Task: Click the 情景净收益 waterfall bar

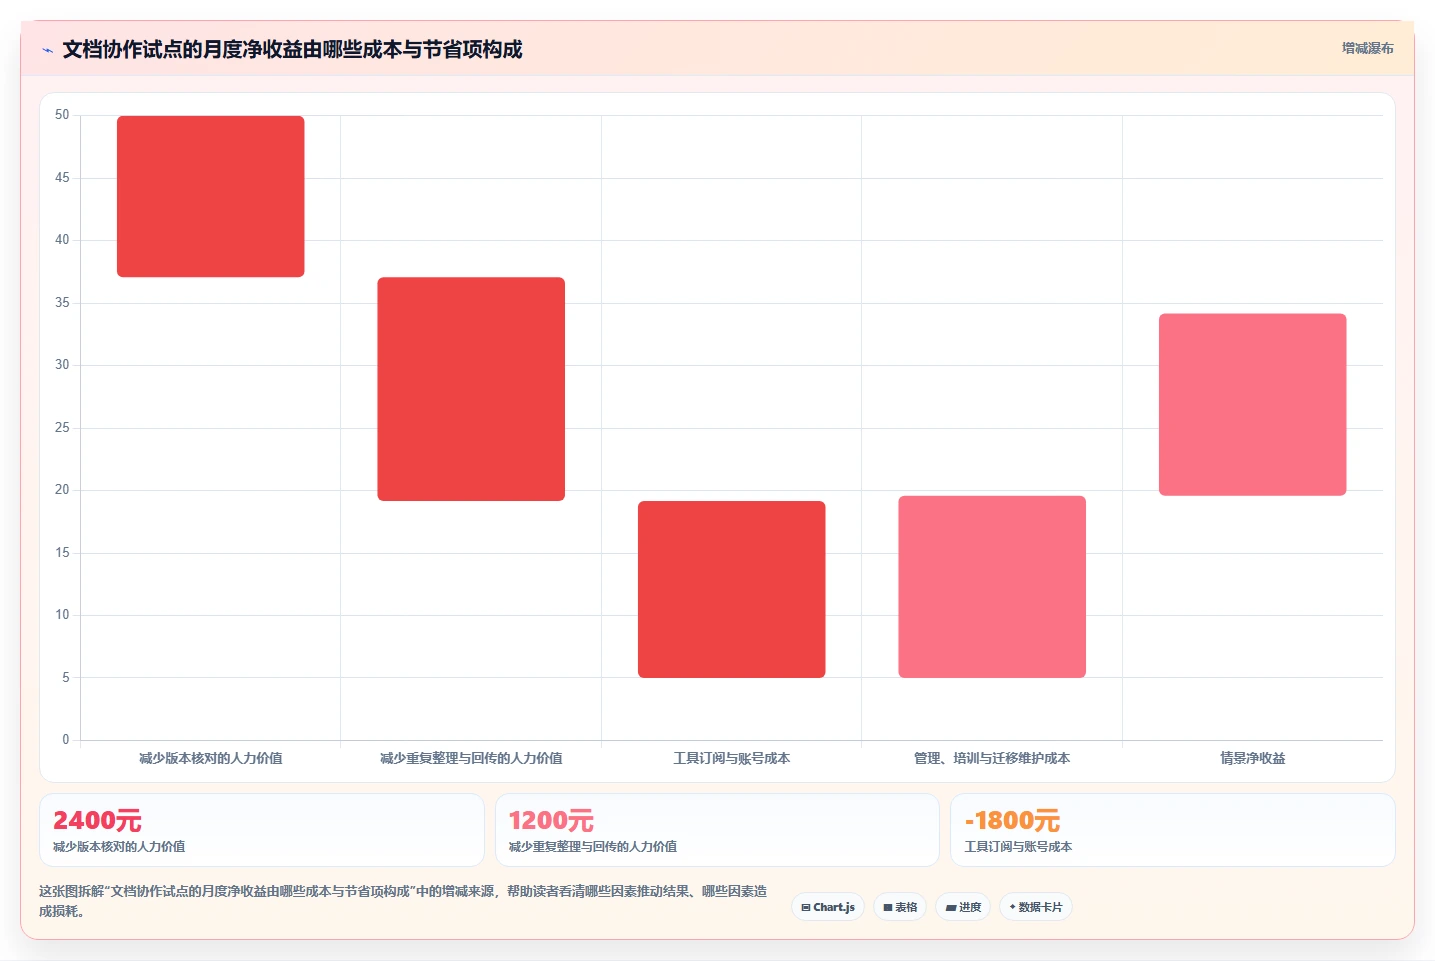Action: point(1253,405)
